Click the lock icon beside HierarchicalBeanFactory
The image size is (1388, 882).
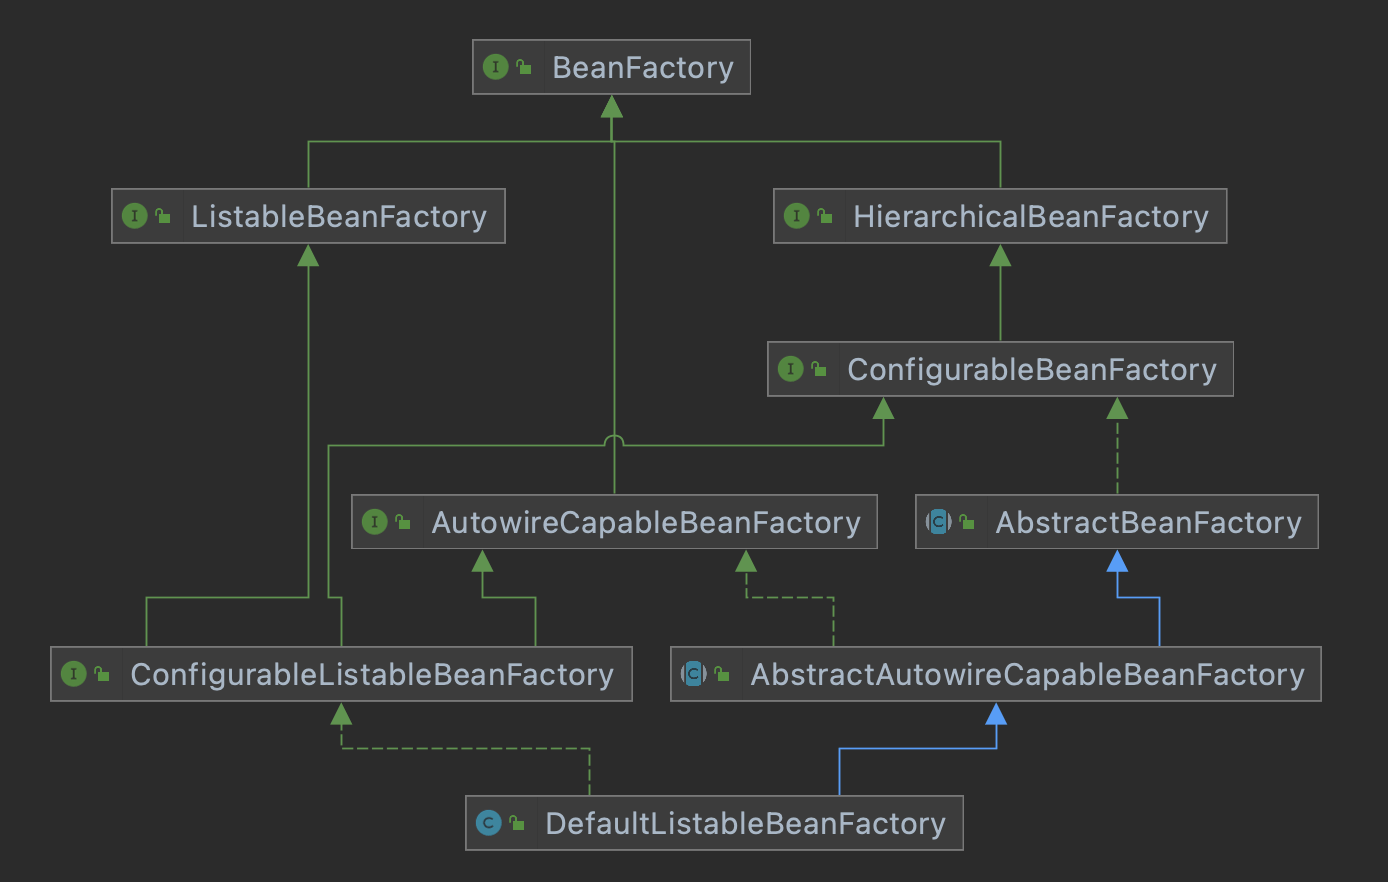coord(825,216)
